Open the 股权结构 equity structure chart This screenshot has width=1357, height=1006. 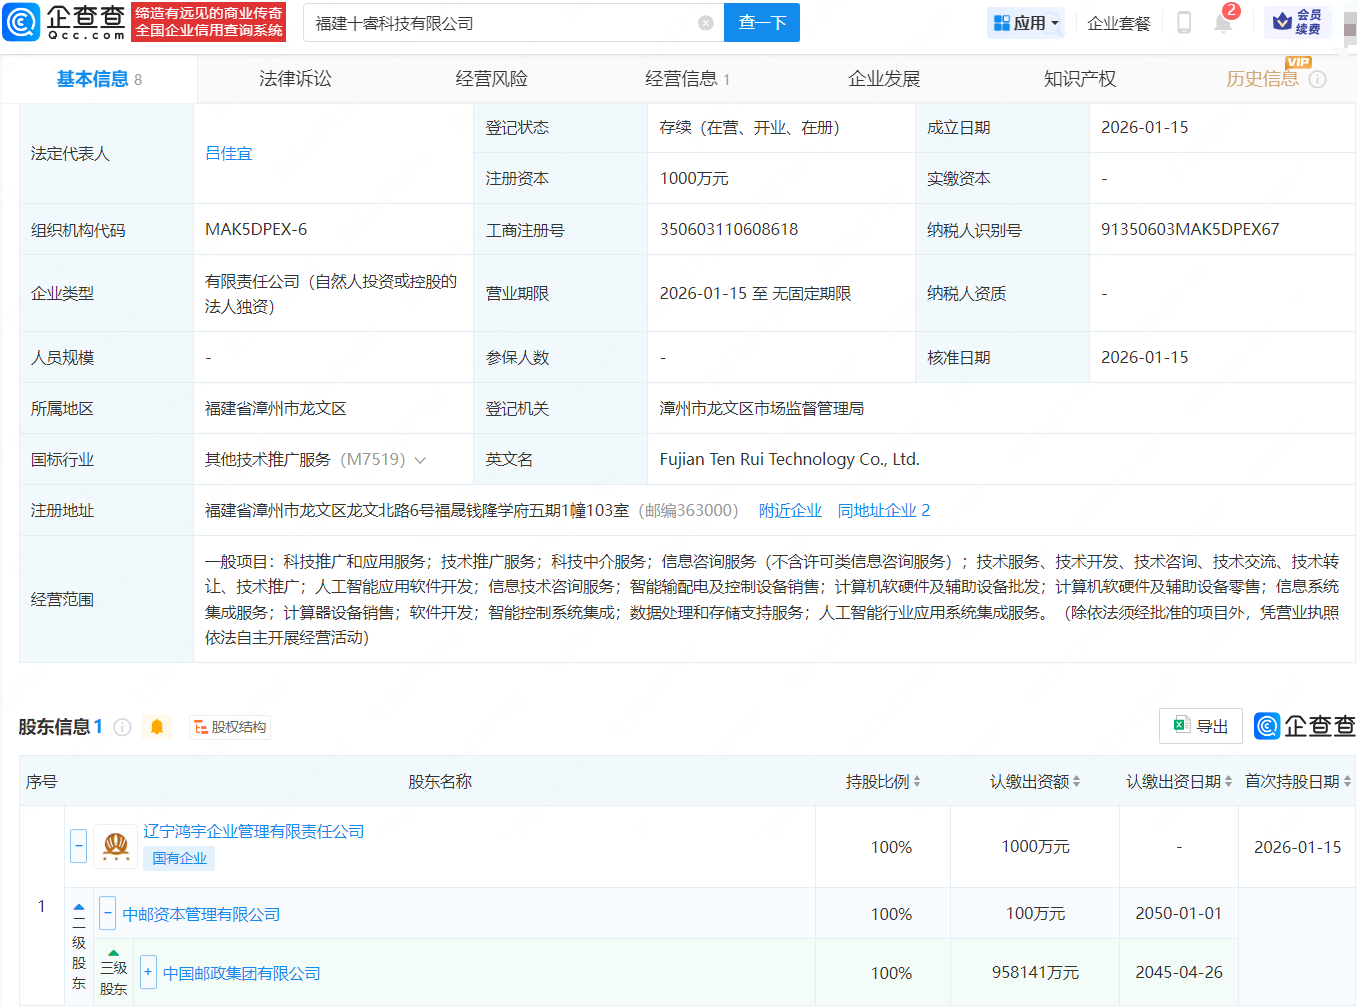coord(230,727)
